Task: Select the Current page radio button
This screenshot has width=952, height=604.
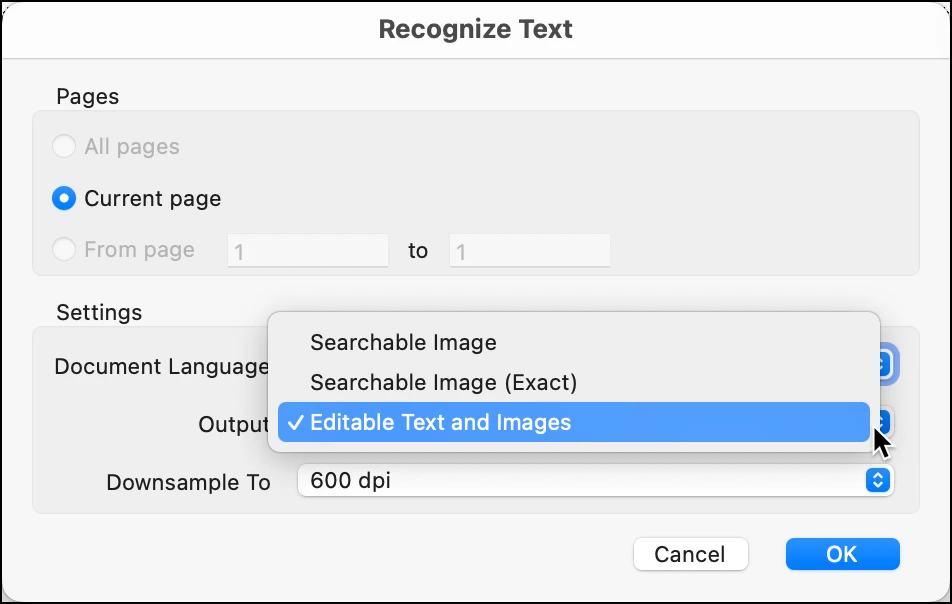Action: pyautogui.click(x=64, y=199)
